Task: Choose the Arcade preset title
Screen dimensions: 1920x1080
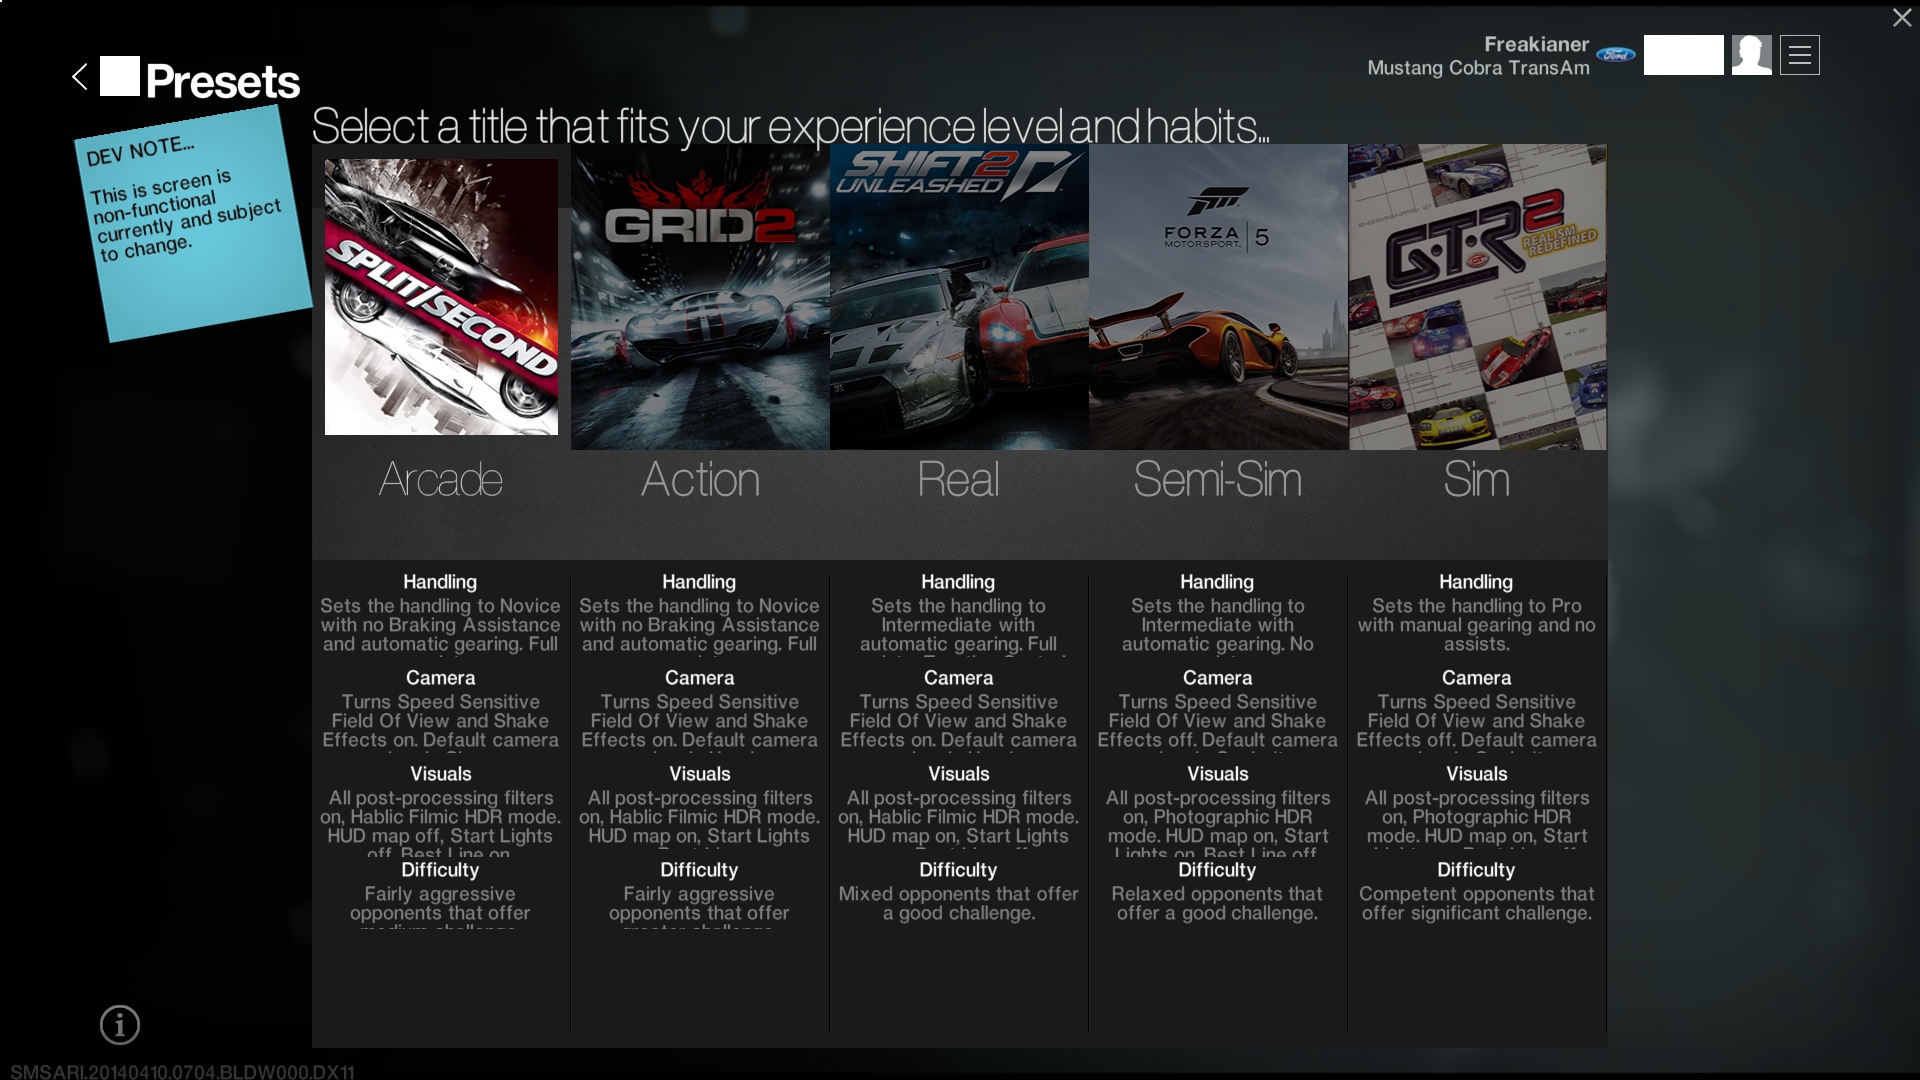Action: pos(441,480)
